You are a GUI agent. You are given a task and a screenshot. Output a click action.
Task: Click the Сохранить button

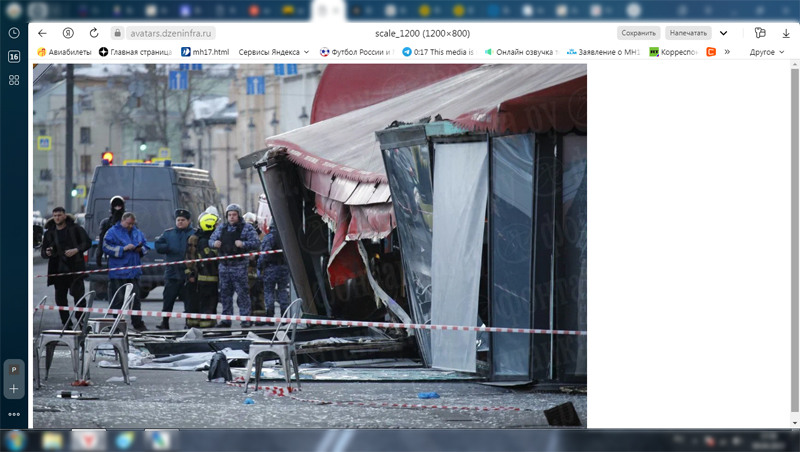638,33
